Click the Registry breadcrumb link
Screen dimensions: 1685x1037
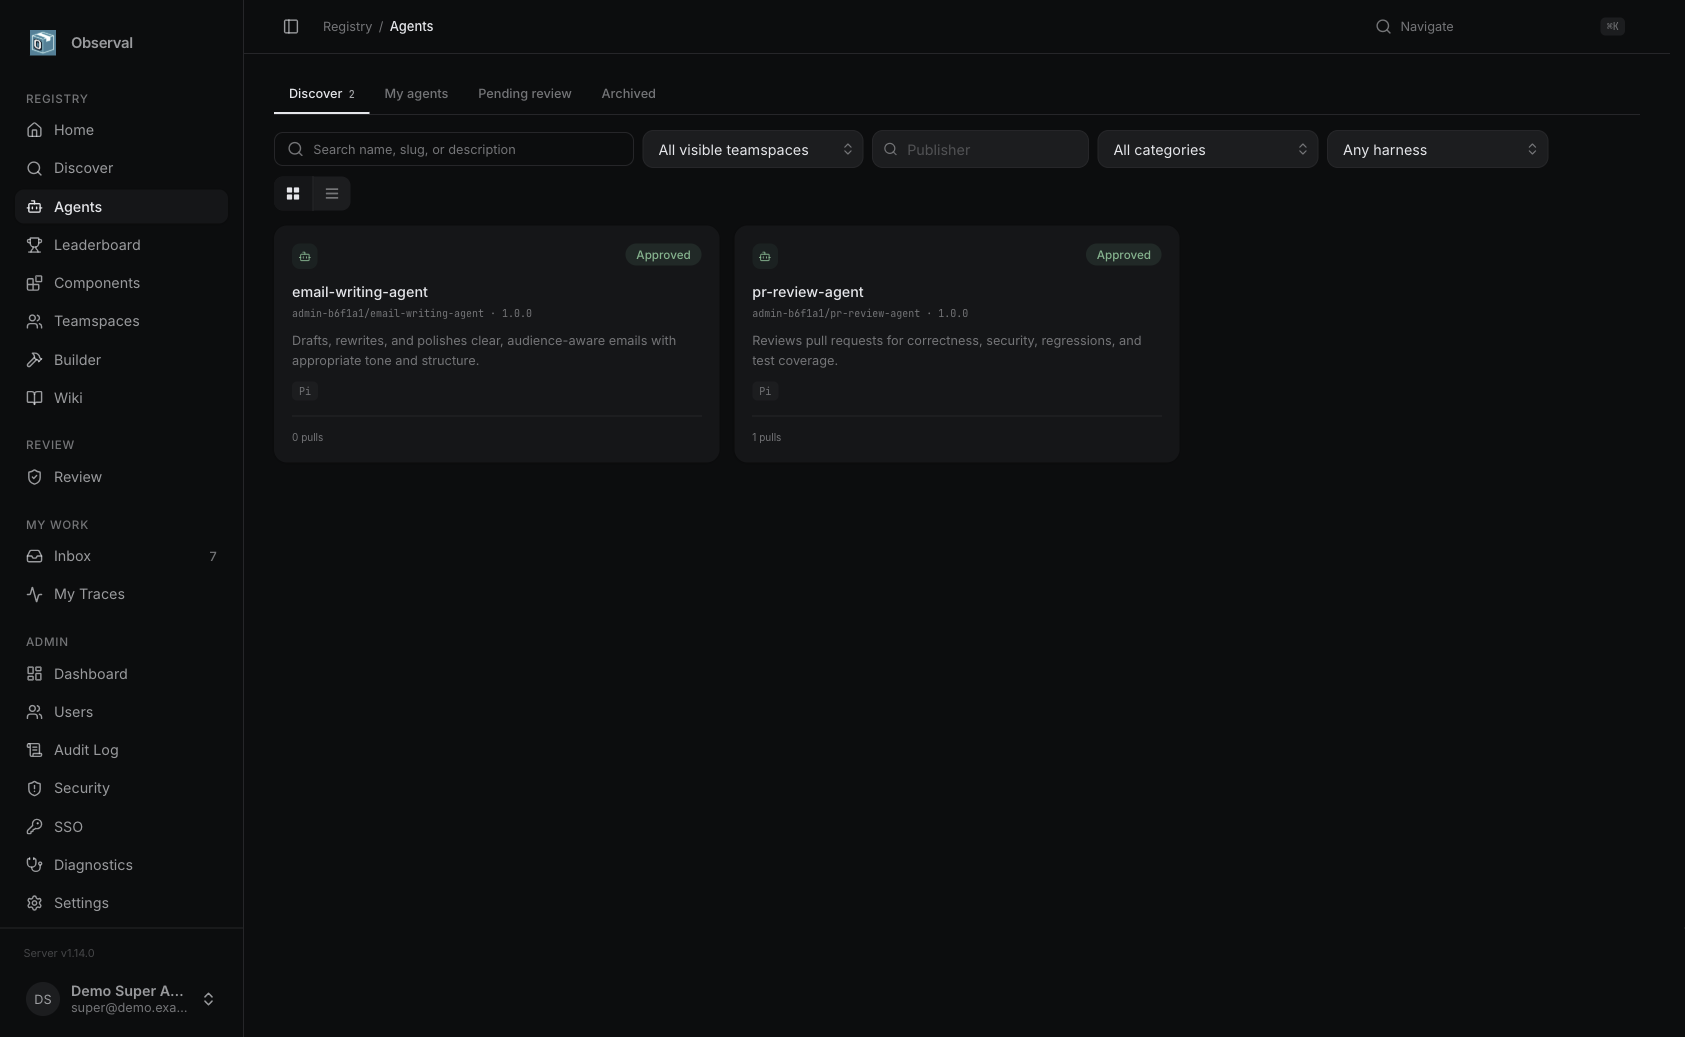347,26
